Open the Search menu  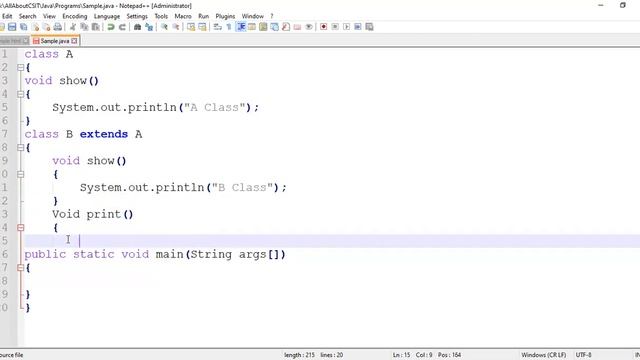click(27, 16)
